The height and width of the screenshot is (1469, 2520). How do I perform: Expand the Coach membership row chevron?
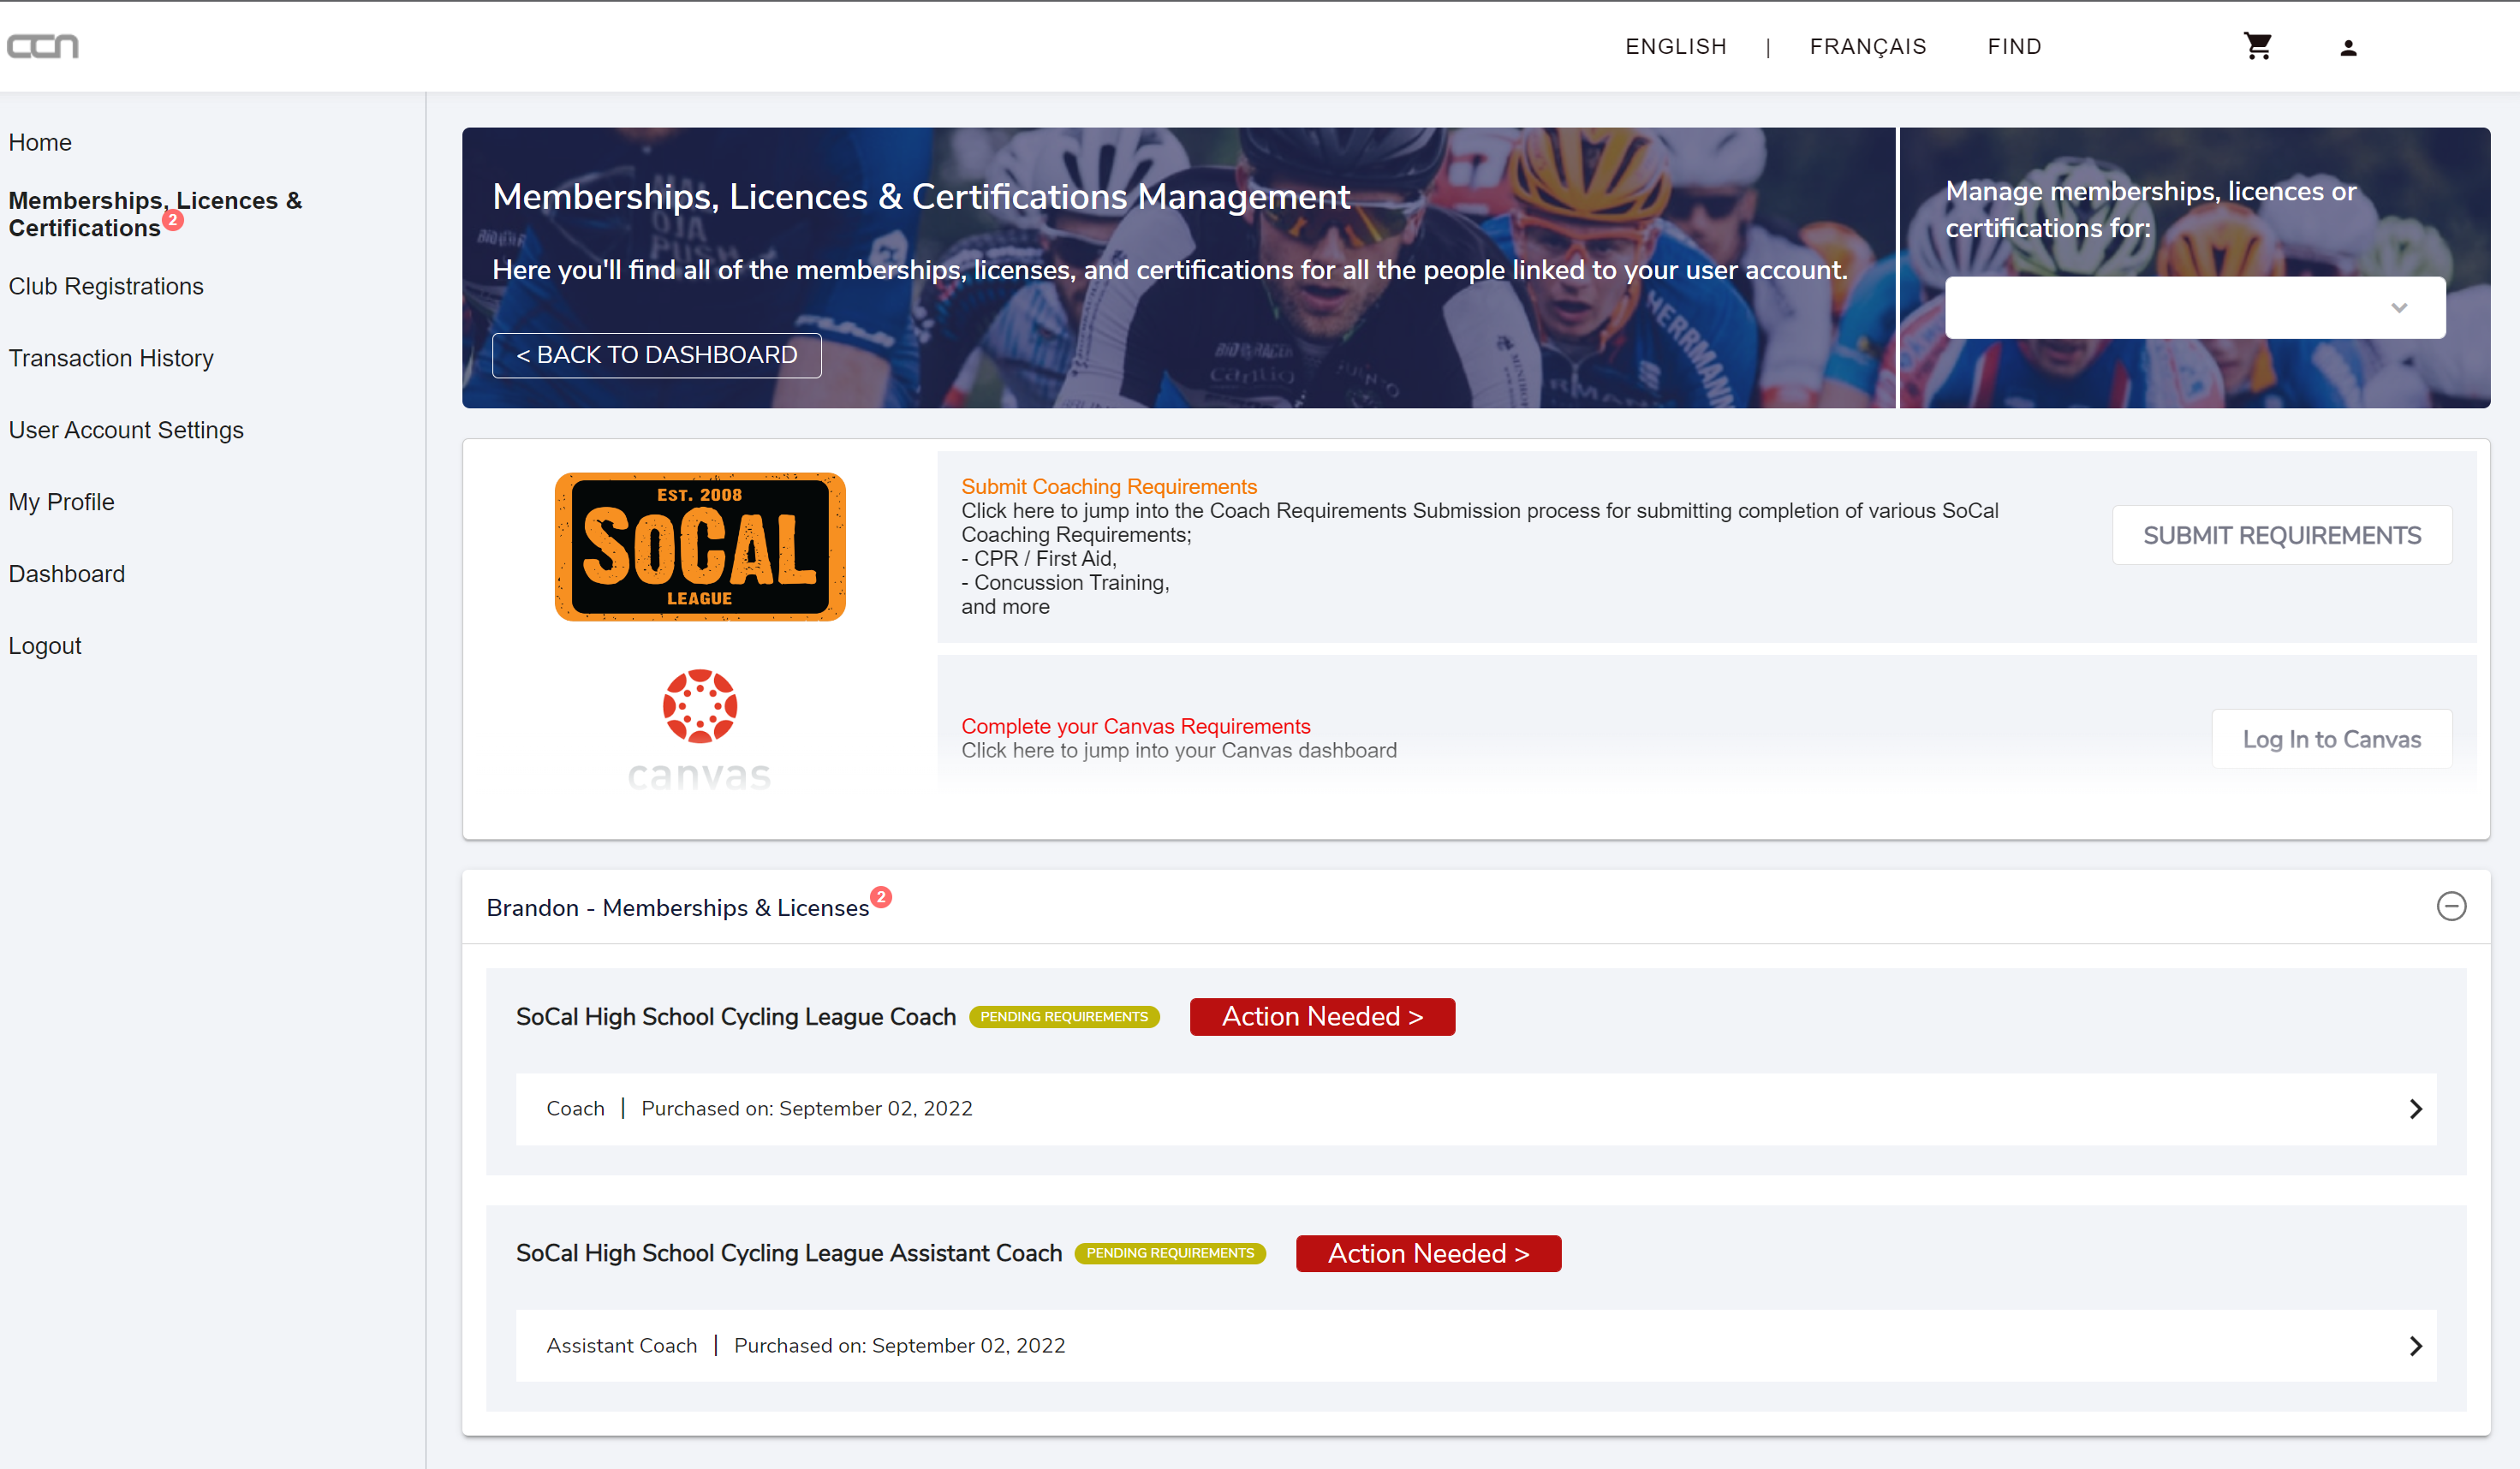[2415, 1108]
